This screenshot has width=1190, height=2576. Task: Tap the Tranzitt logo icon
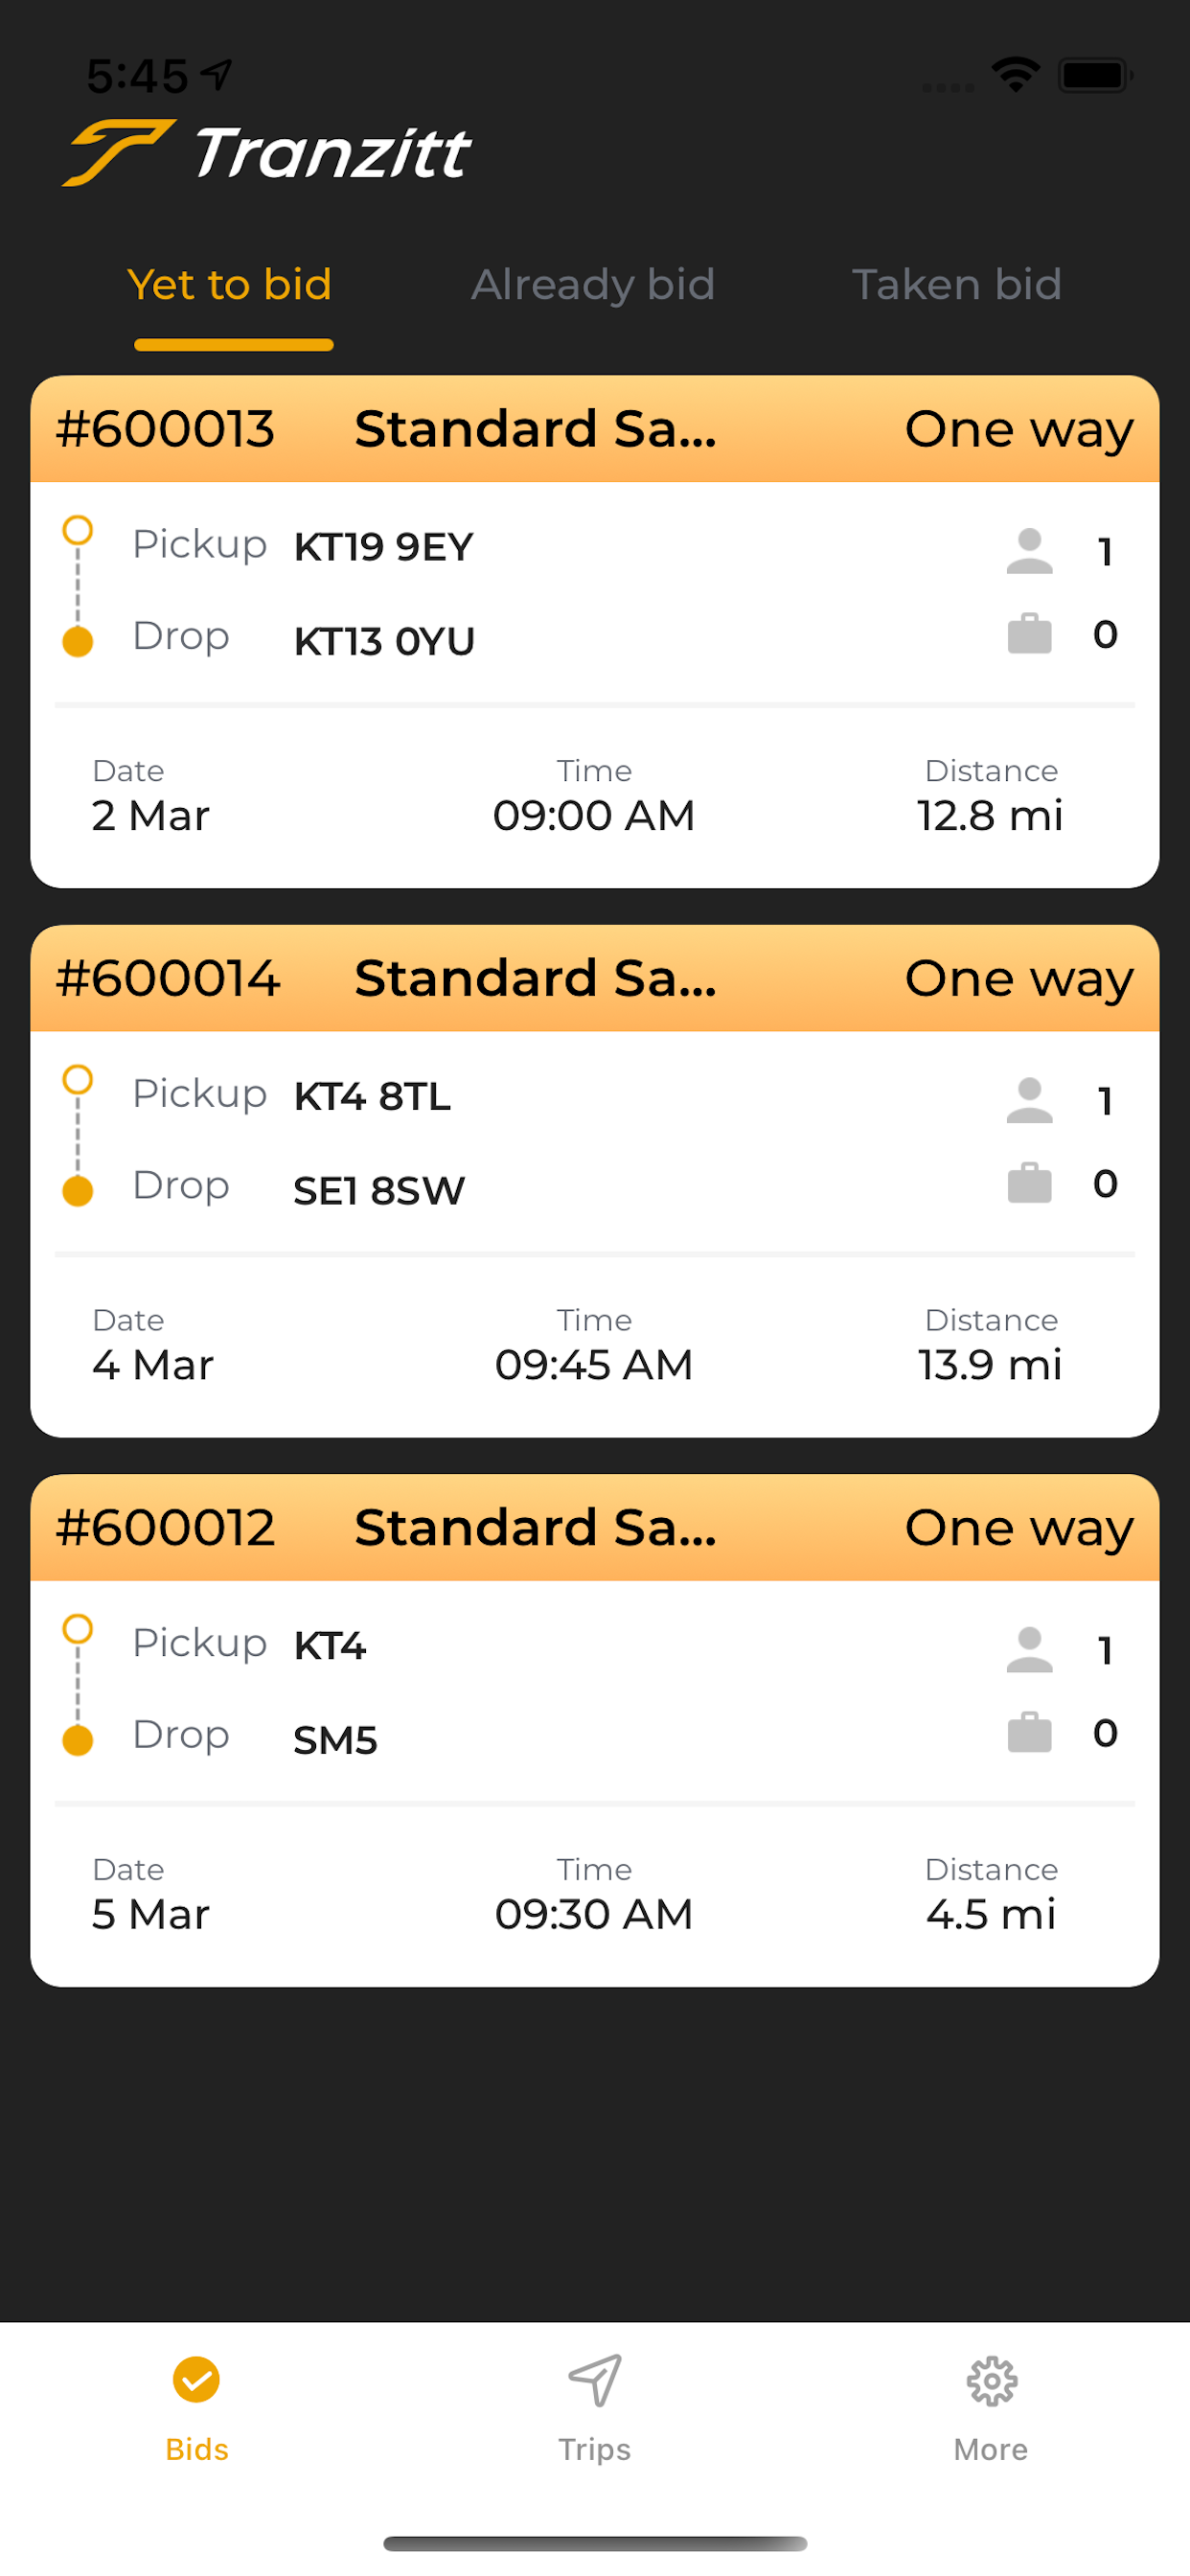click(x=118, y=152)
